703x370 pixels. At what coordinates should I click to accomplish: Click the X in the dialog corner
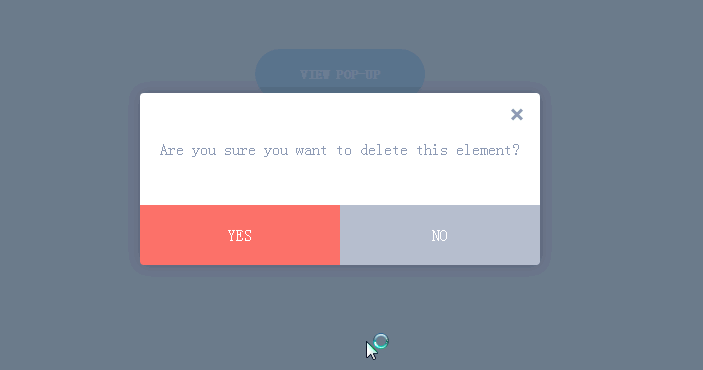click(516, 114)
